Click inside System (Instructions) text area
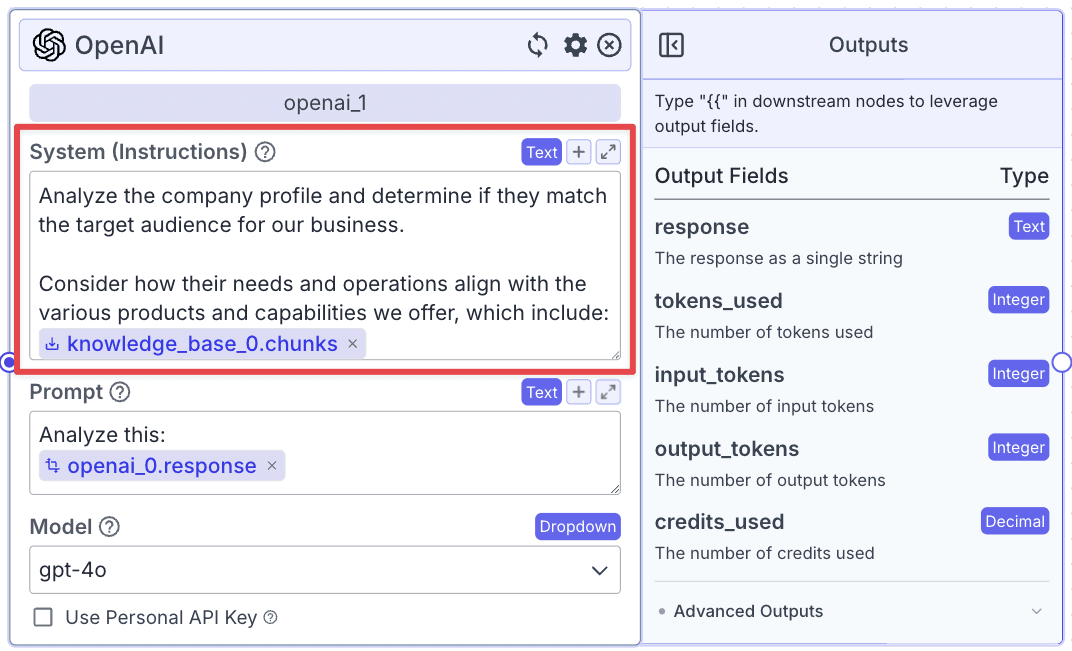The height and width of the screenshot is (651, 1072). [325, 265]
